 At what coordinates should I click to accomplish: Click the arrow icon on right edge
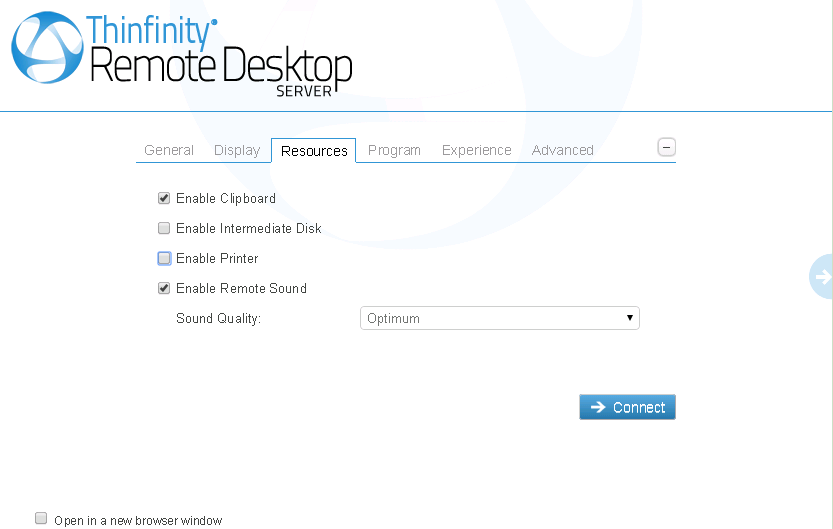822,277
